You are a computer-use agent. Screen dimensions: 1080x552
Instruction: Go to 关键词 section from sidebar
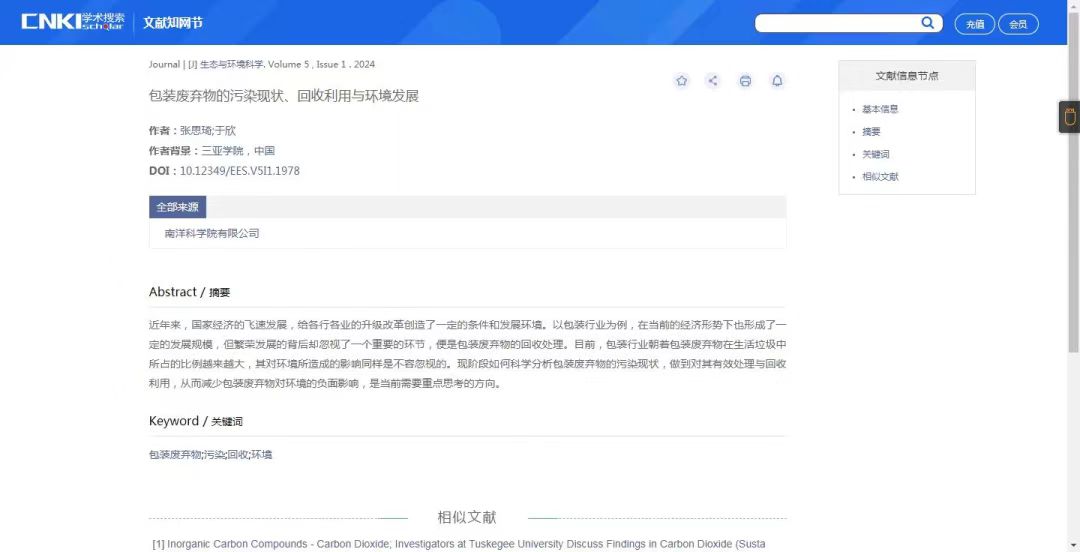[875, 154]
